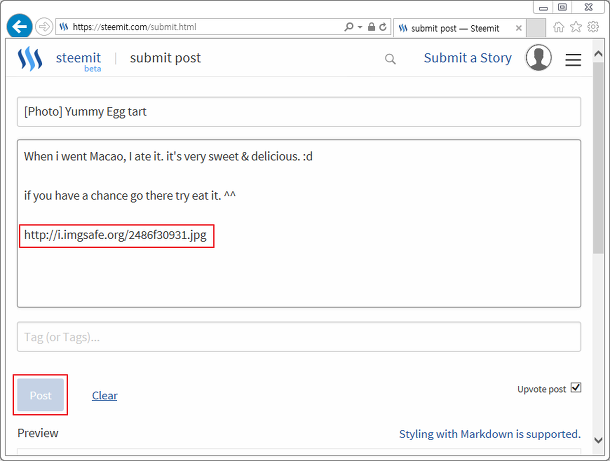This screenshot has height=461, width=610.
Task: Open Styling with Markdown link
Action: click(489, 434)
